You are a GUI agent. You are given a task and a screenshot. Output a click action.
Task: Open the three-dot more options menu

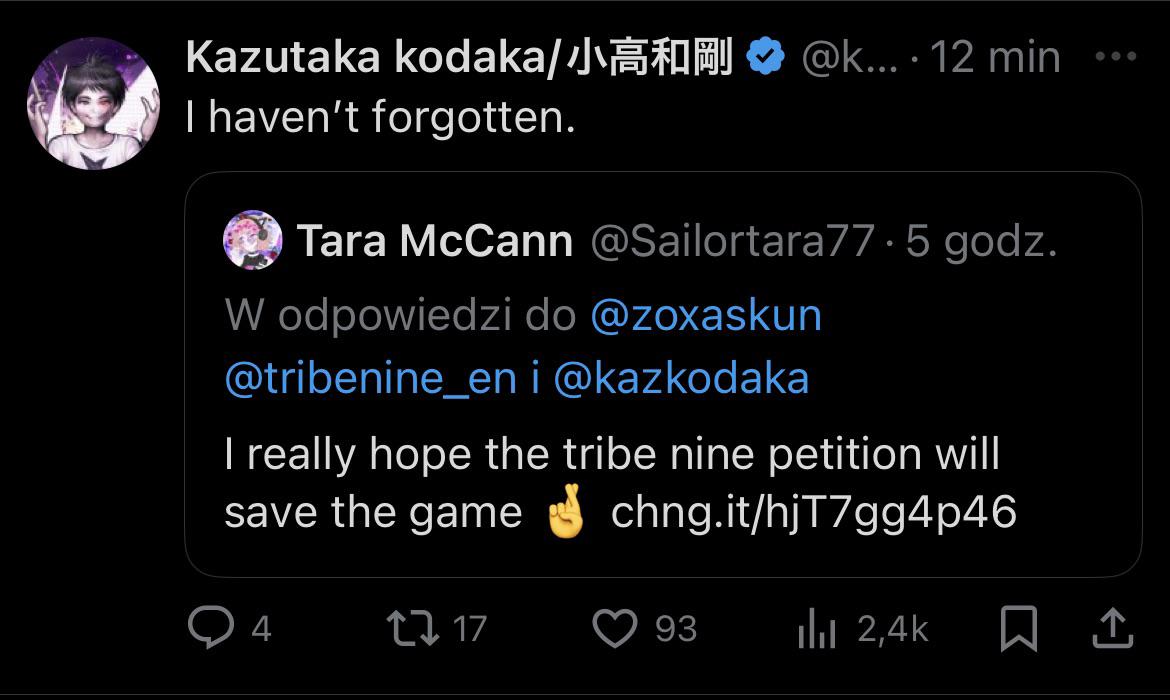click(1116, 57)
